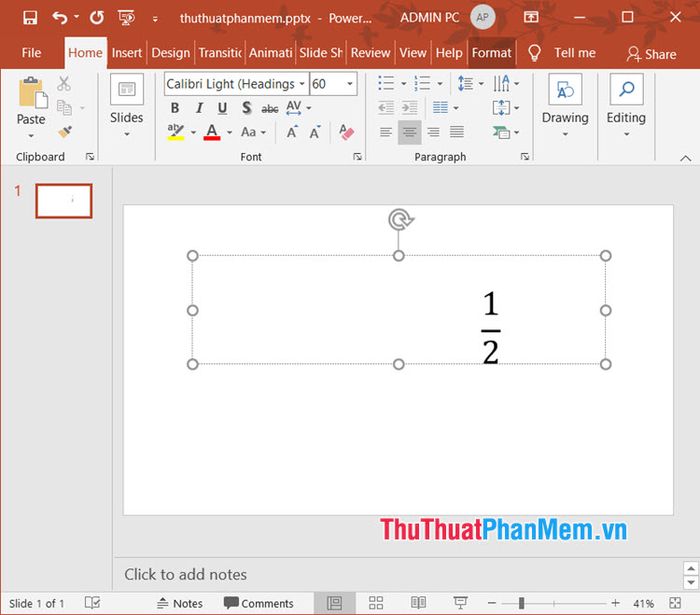700x615 pixels.
Task: Switch to the Review tab
Action: 370,53
